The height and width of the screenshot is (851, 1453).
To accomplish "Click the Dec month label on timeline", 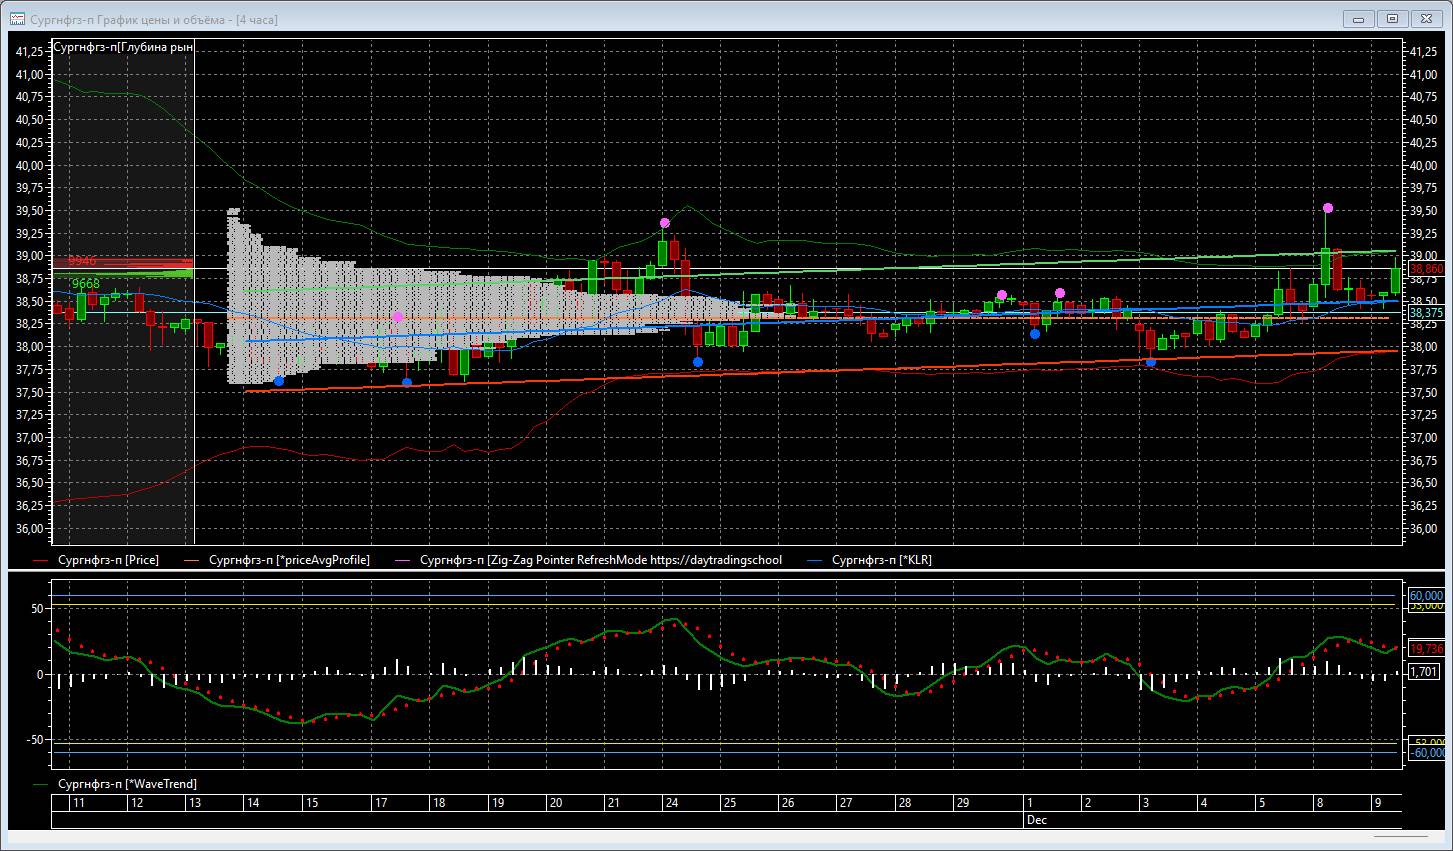I will click(1036, 820).
